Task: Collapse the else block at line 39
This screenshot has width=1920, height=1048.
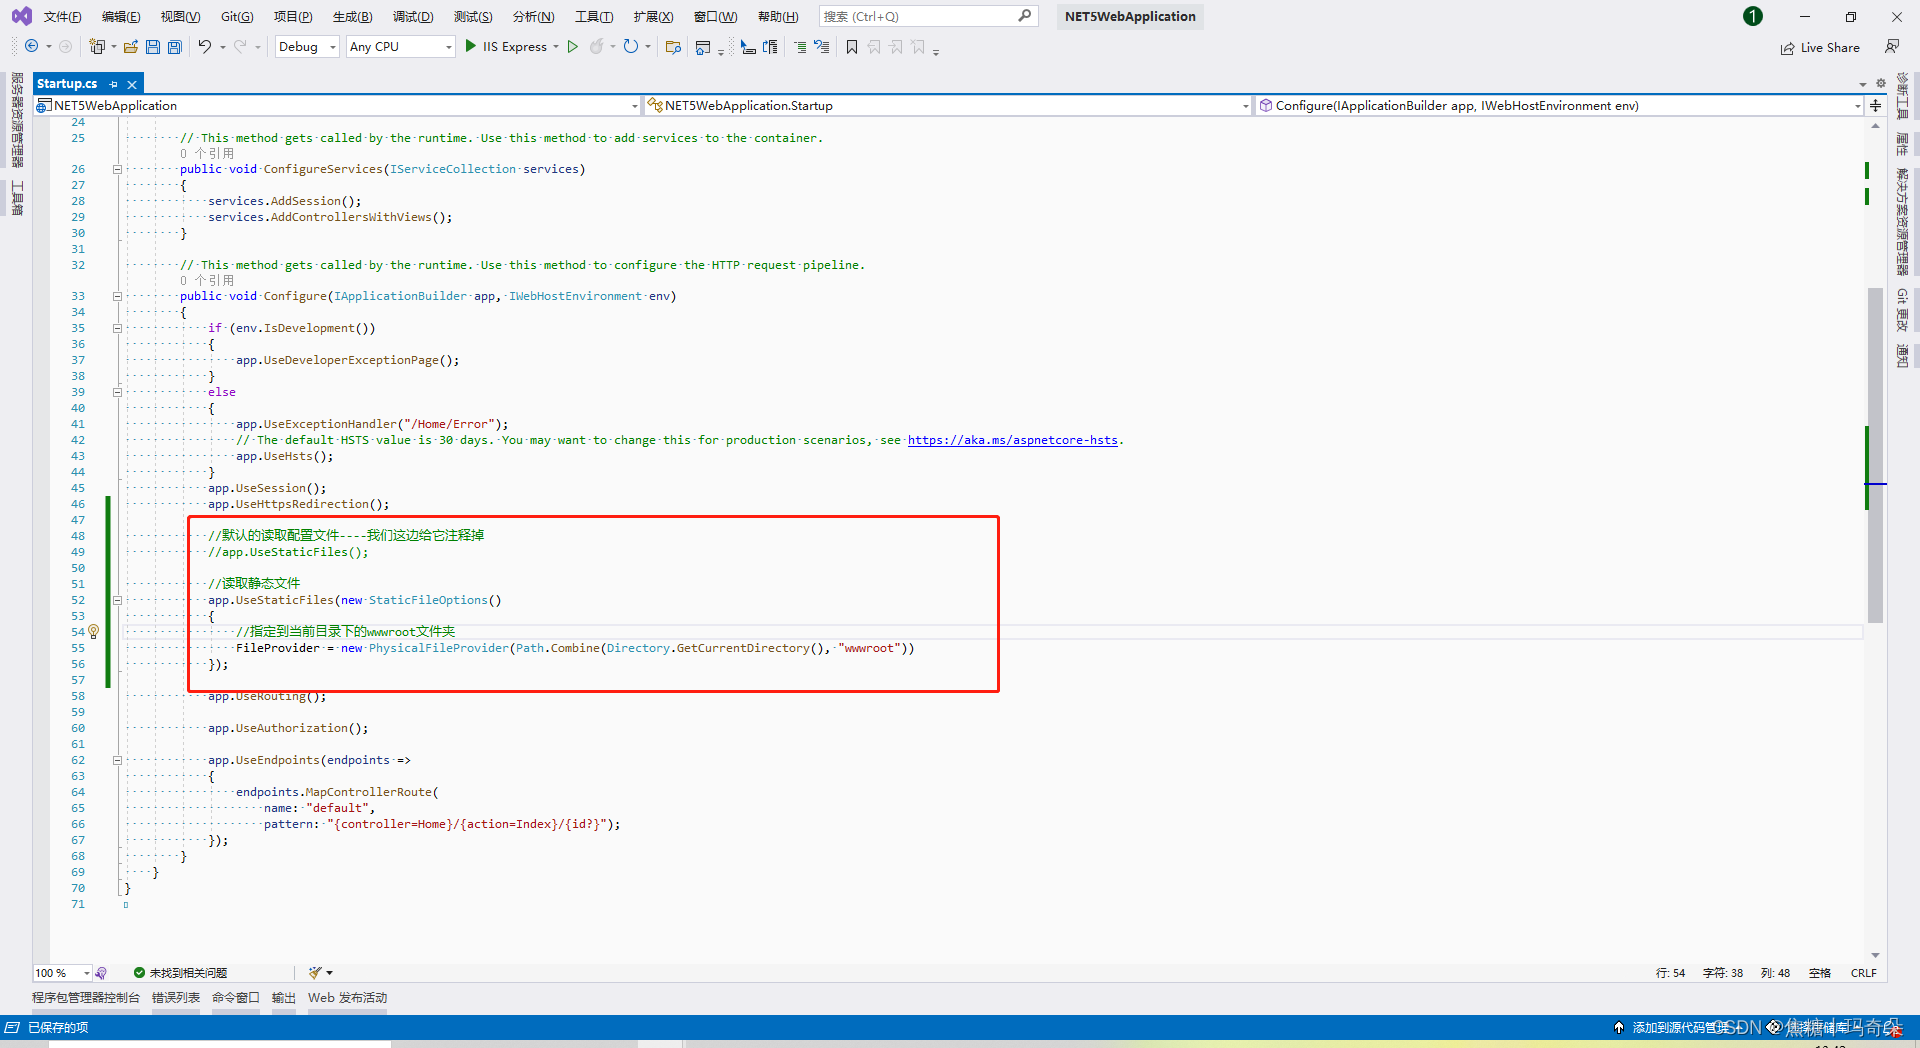Action: (x=117, y=391)
